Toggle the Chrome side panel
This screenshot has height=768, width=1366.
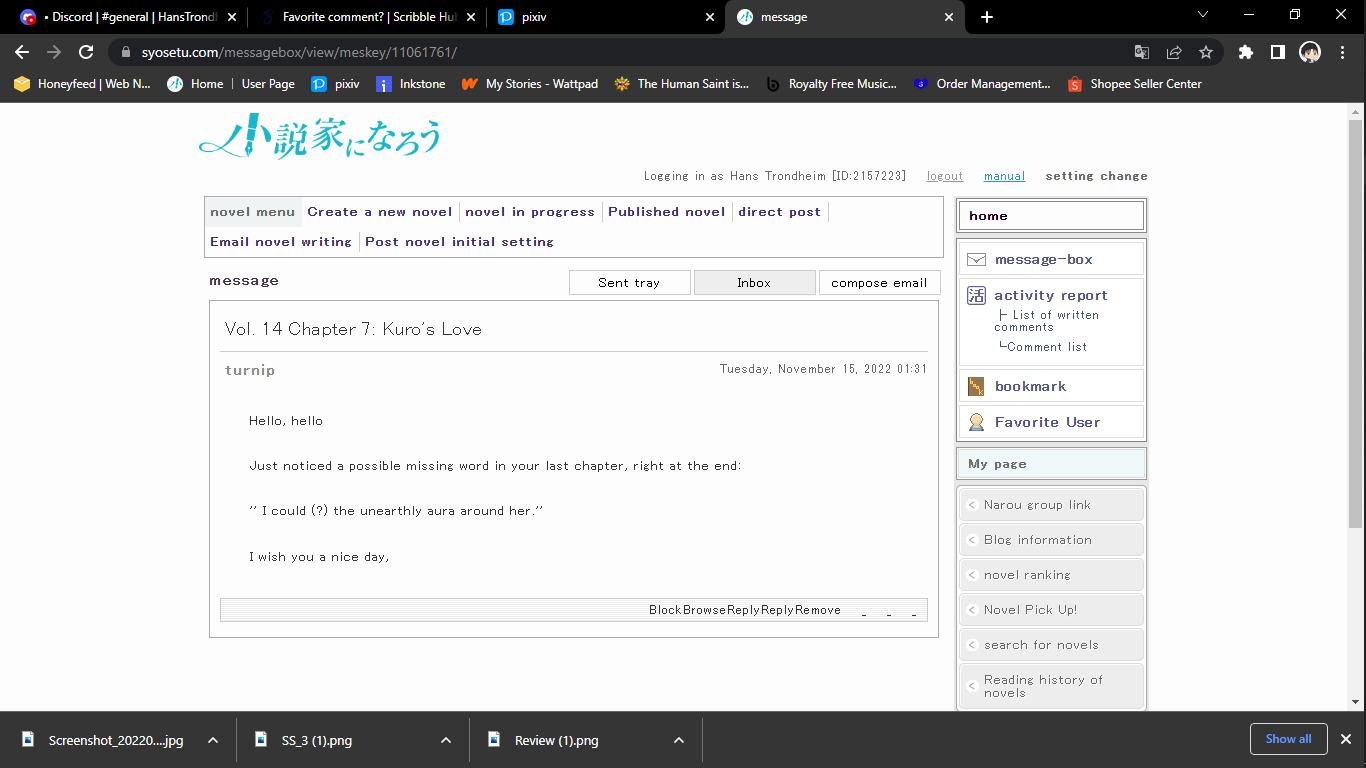click(1277, 52)
